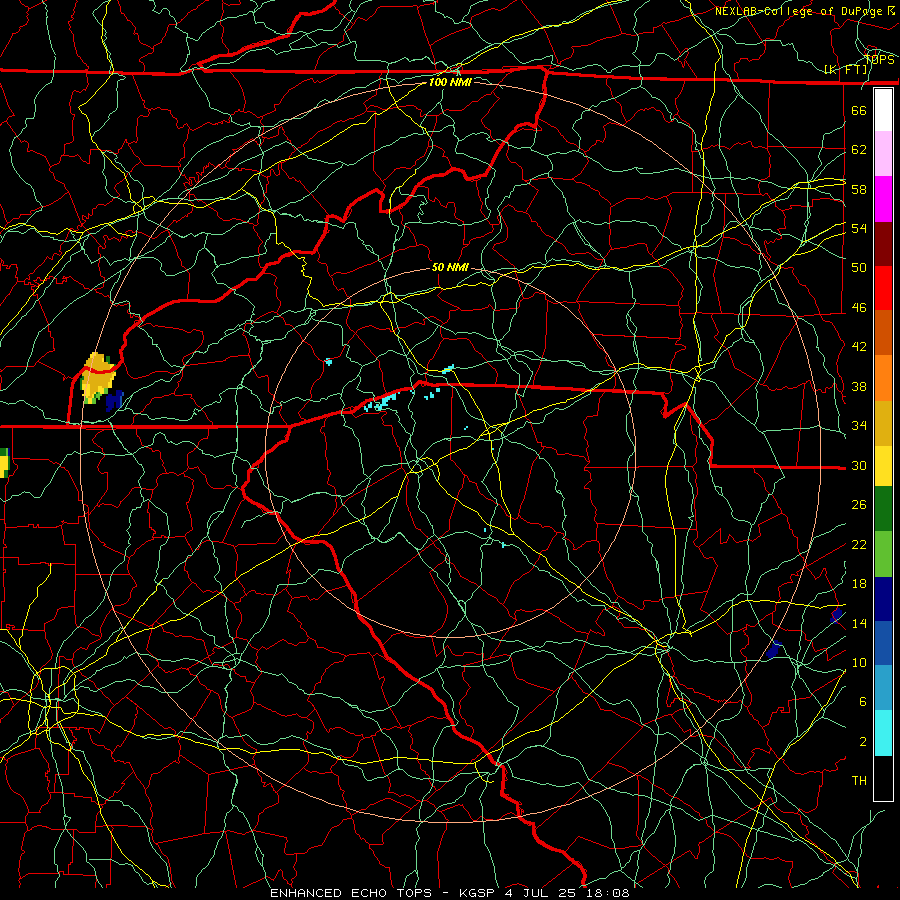Click the dark green legend band

(x=883, y=509)
